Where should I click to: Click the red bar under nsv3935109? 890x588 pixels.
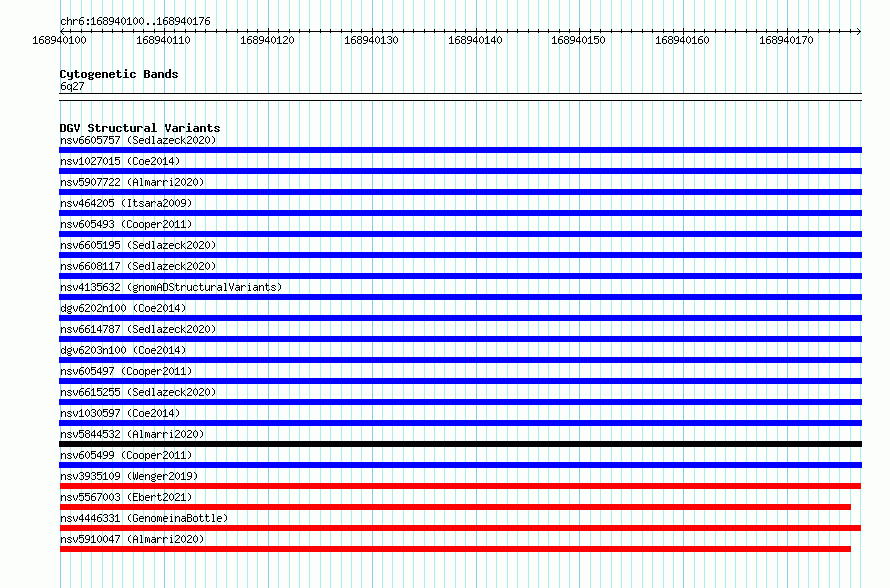click(x=460, y=486)
